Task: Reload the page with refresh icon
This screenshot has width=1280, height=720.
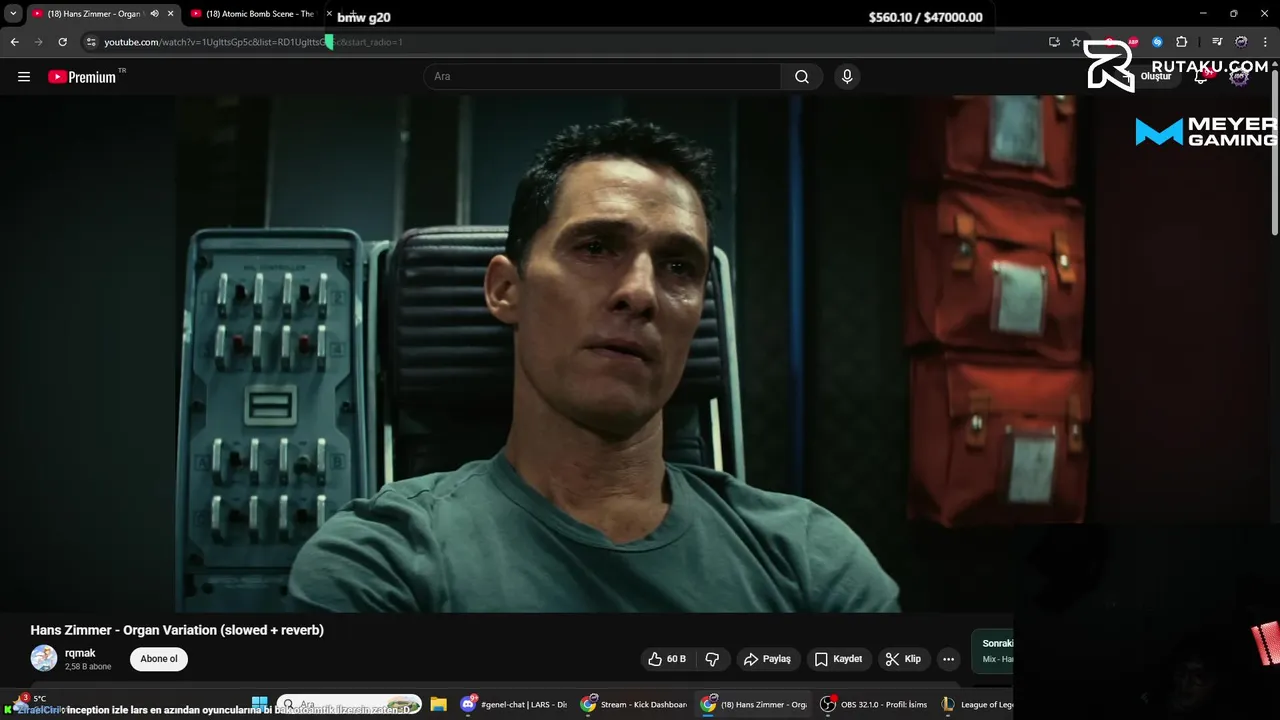Action: 62,42
